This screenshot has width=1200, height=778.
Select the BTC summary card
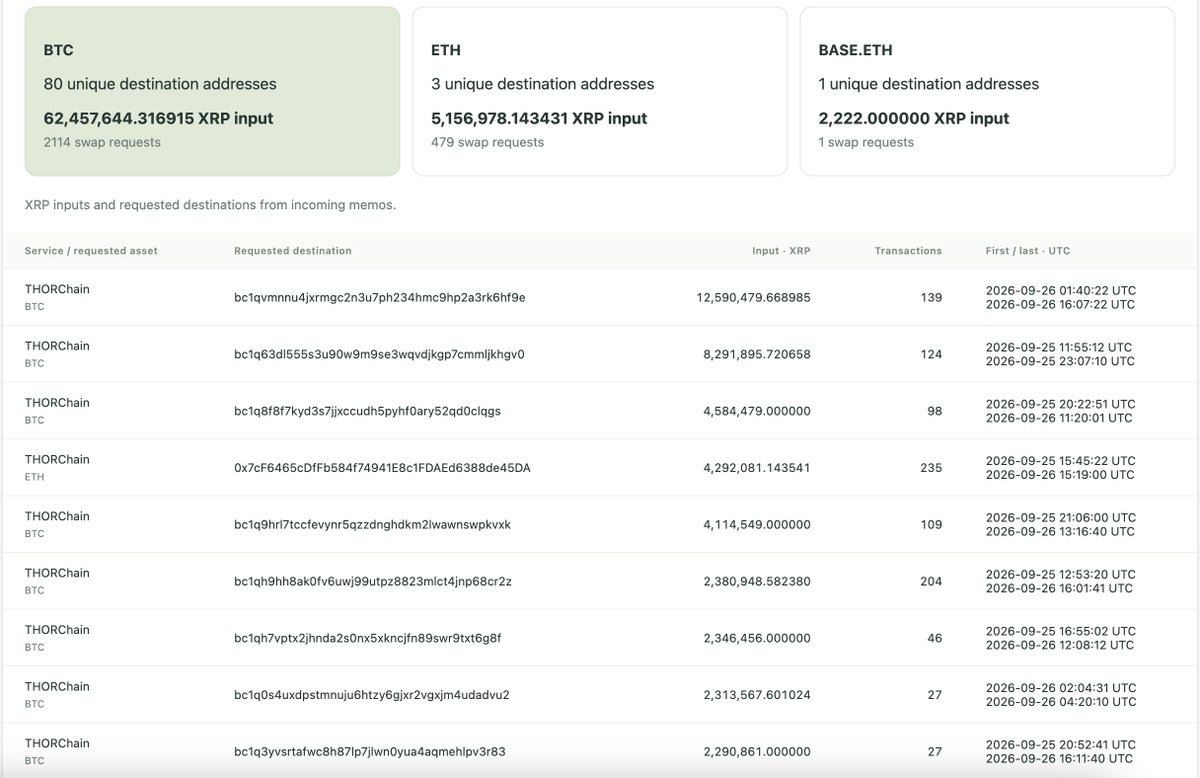pos(212,92)
